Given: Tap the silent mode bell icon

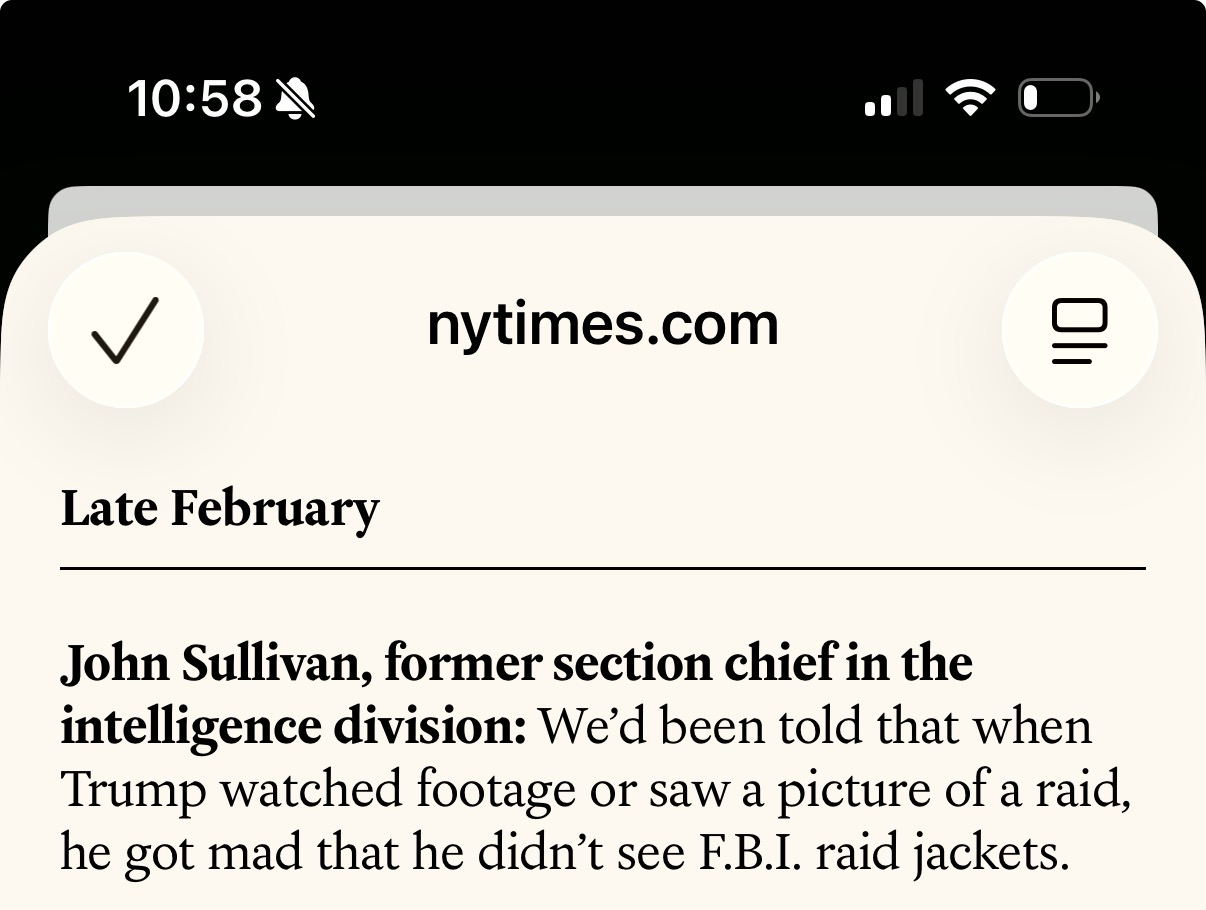Looking at the screenshot, I should tap(295, 98).
